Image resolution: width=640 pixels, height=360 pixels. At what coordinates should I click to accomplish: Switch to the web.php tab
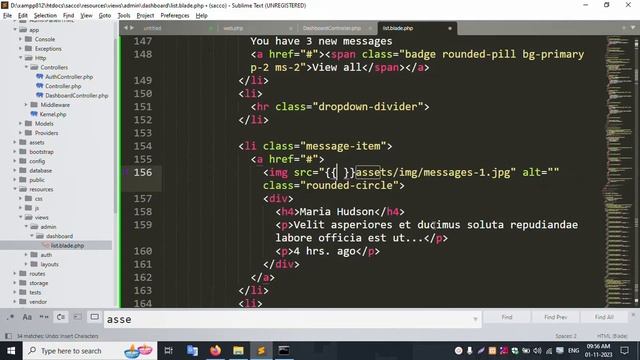click(233, 28)
